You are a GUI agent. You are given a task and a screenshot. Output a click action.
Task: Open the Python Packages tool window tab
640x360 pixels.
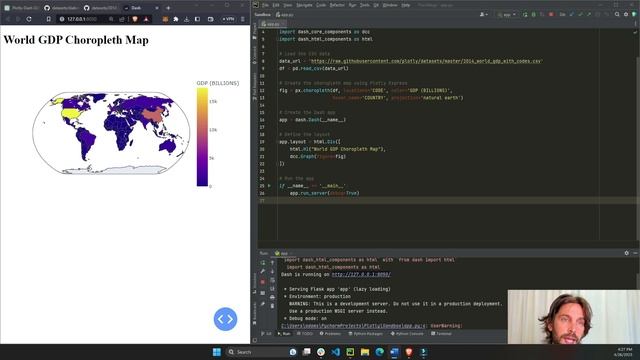[366, 333]
